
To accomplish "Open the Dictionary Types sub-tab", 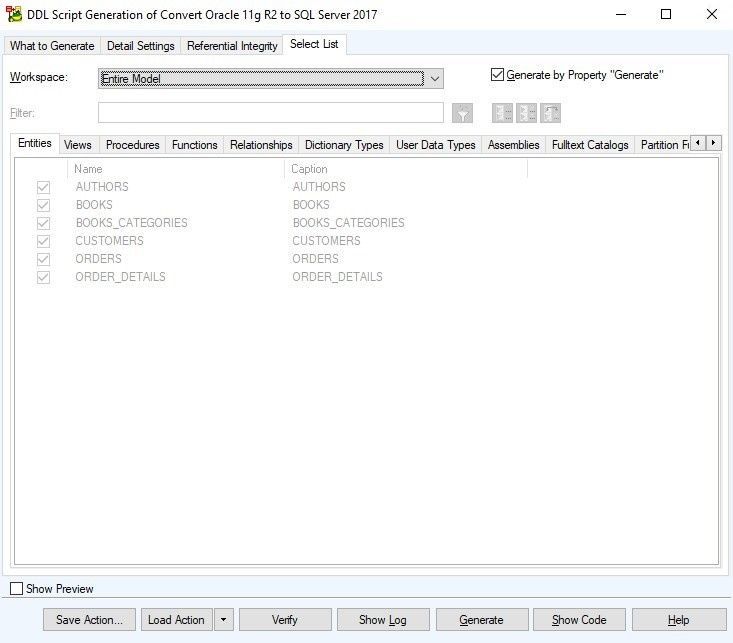I will pos(344,145).
